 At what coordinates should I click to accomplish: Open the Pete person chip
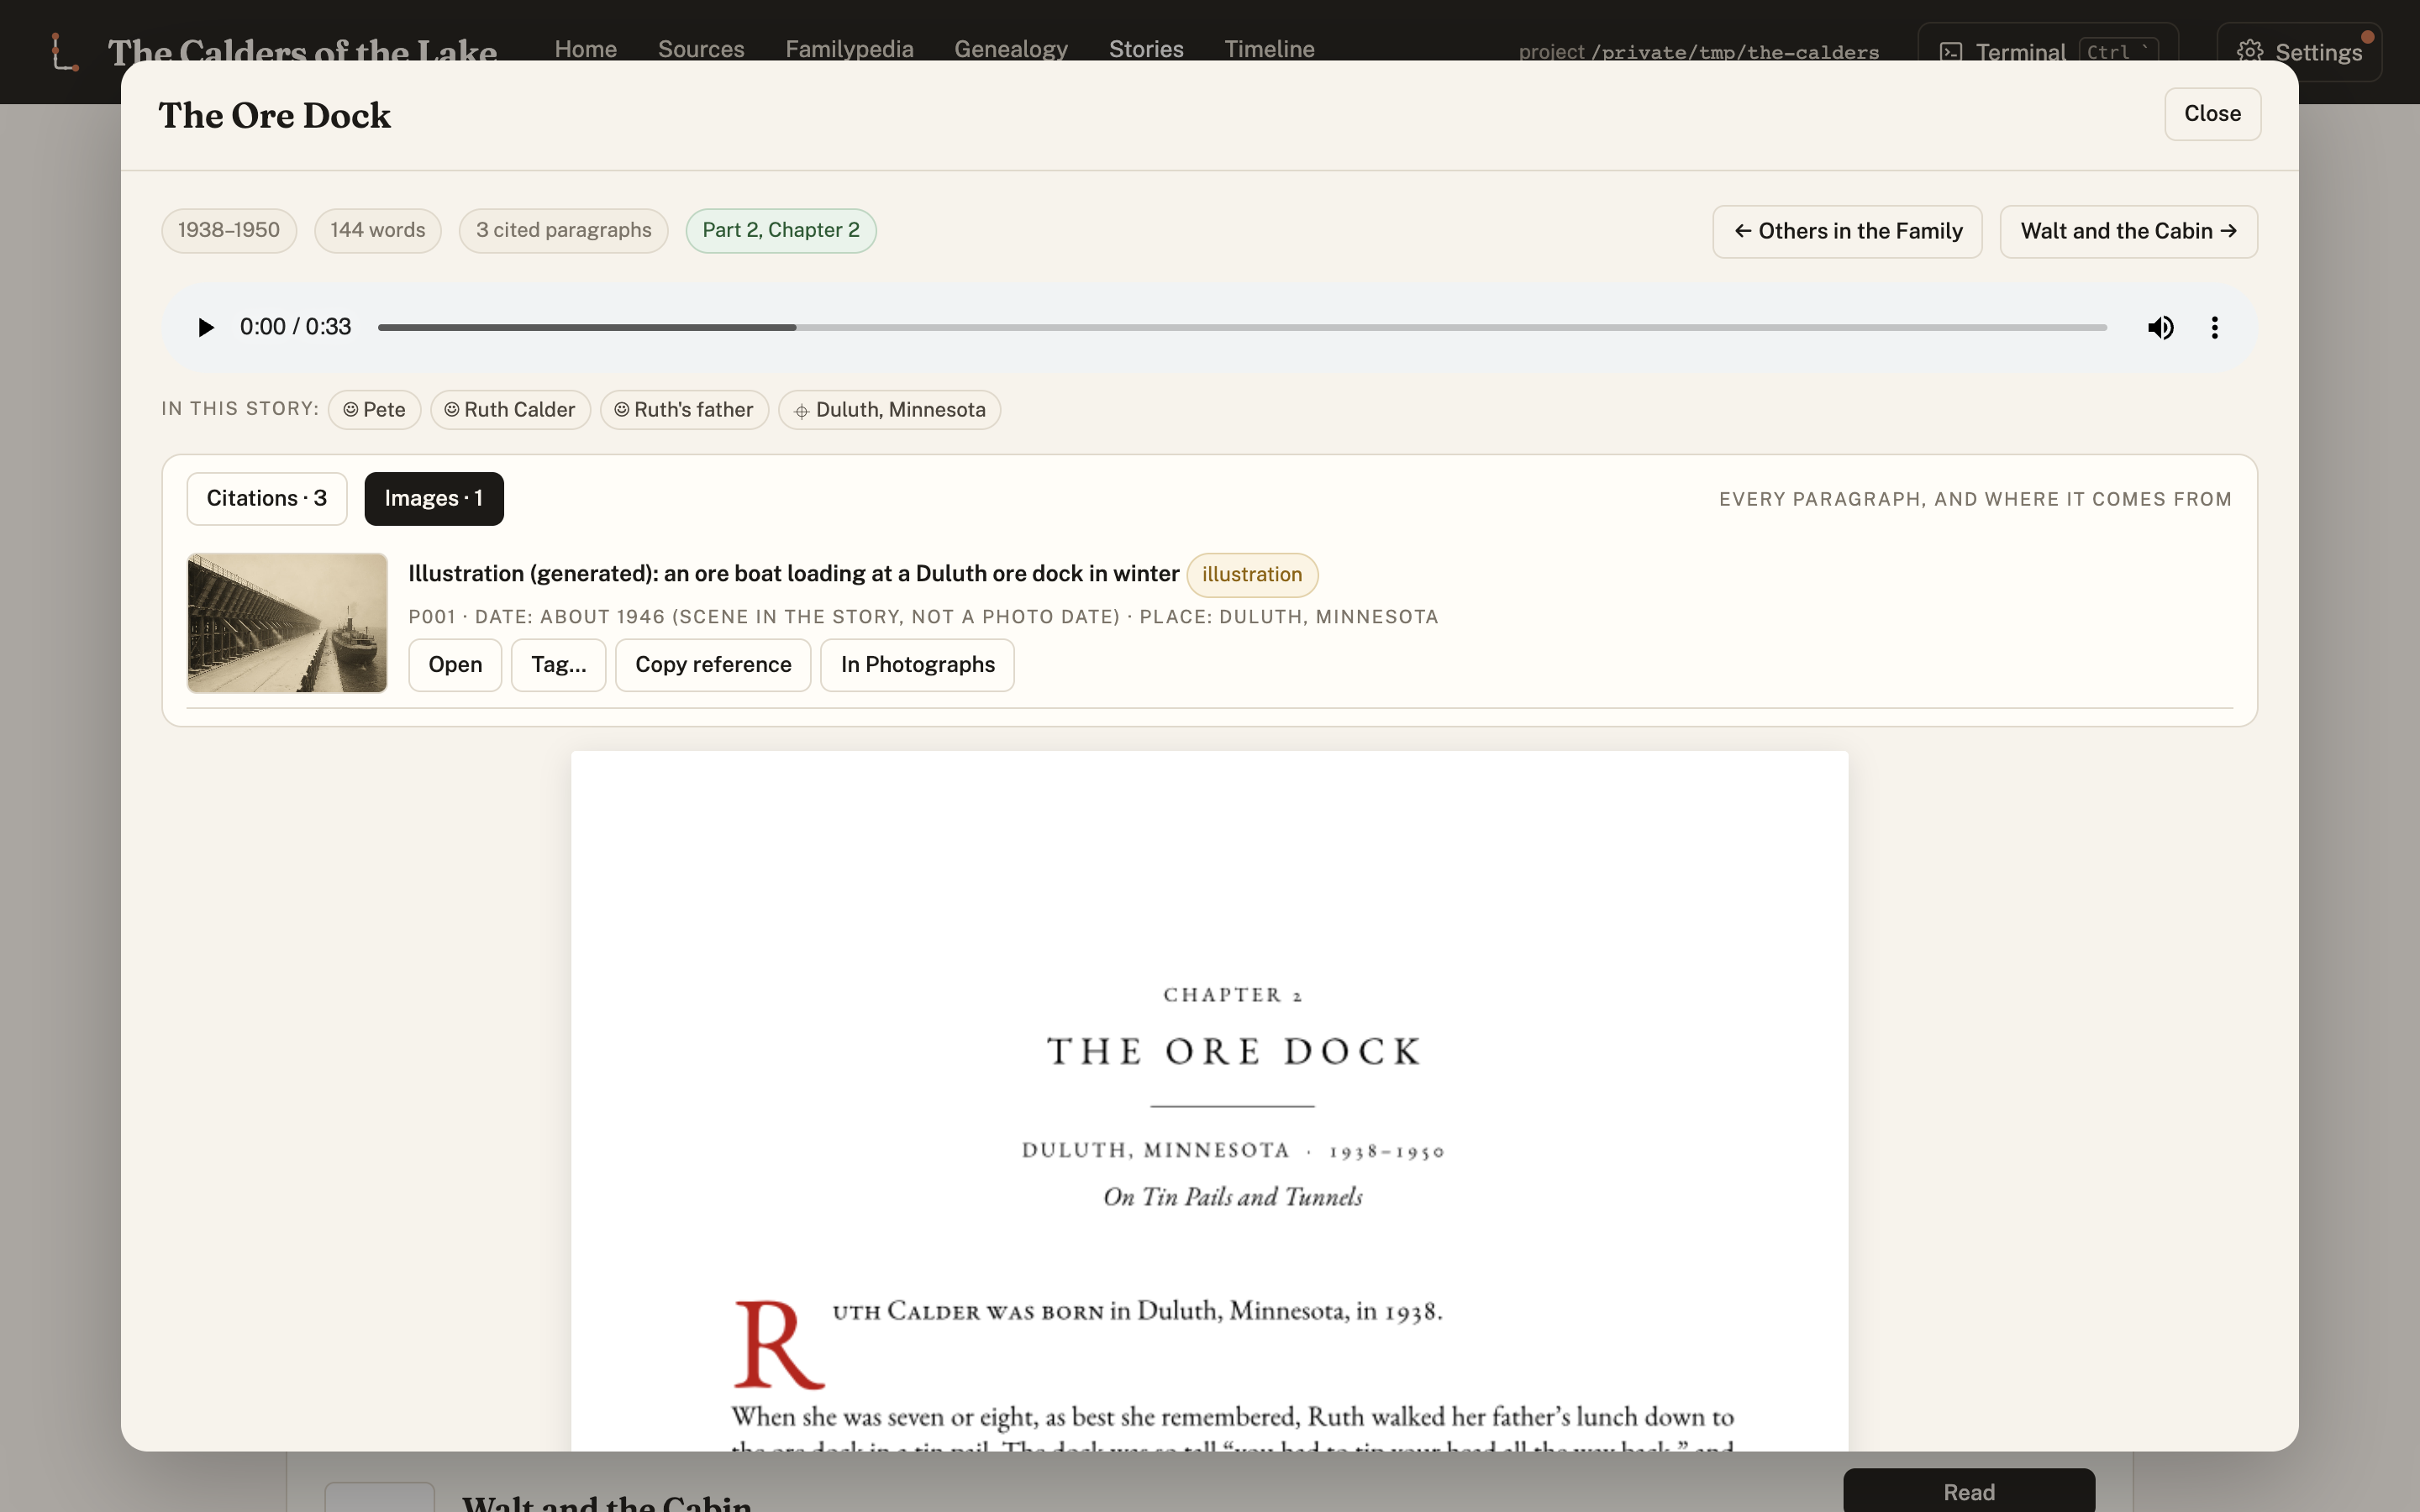coord(374,410)
